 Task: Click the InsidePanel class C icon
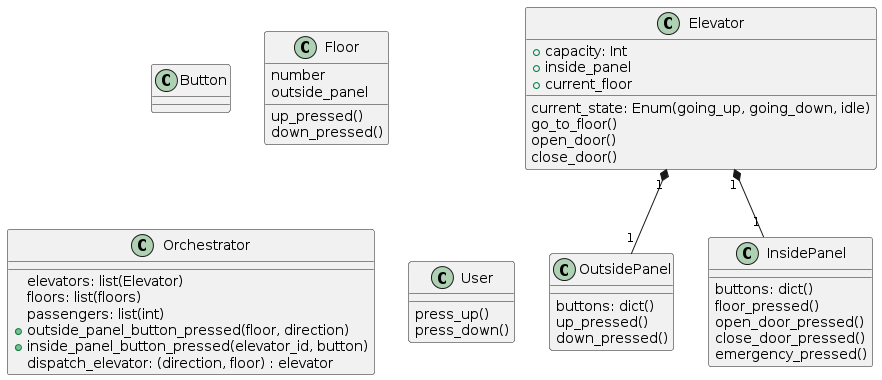(x=746, y=254)
